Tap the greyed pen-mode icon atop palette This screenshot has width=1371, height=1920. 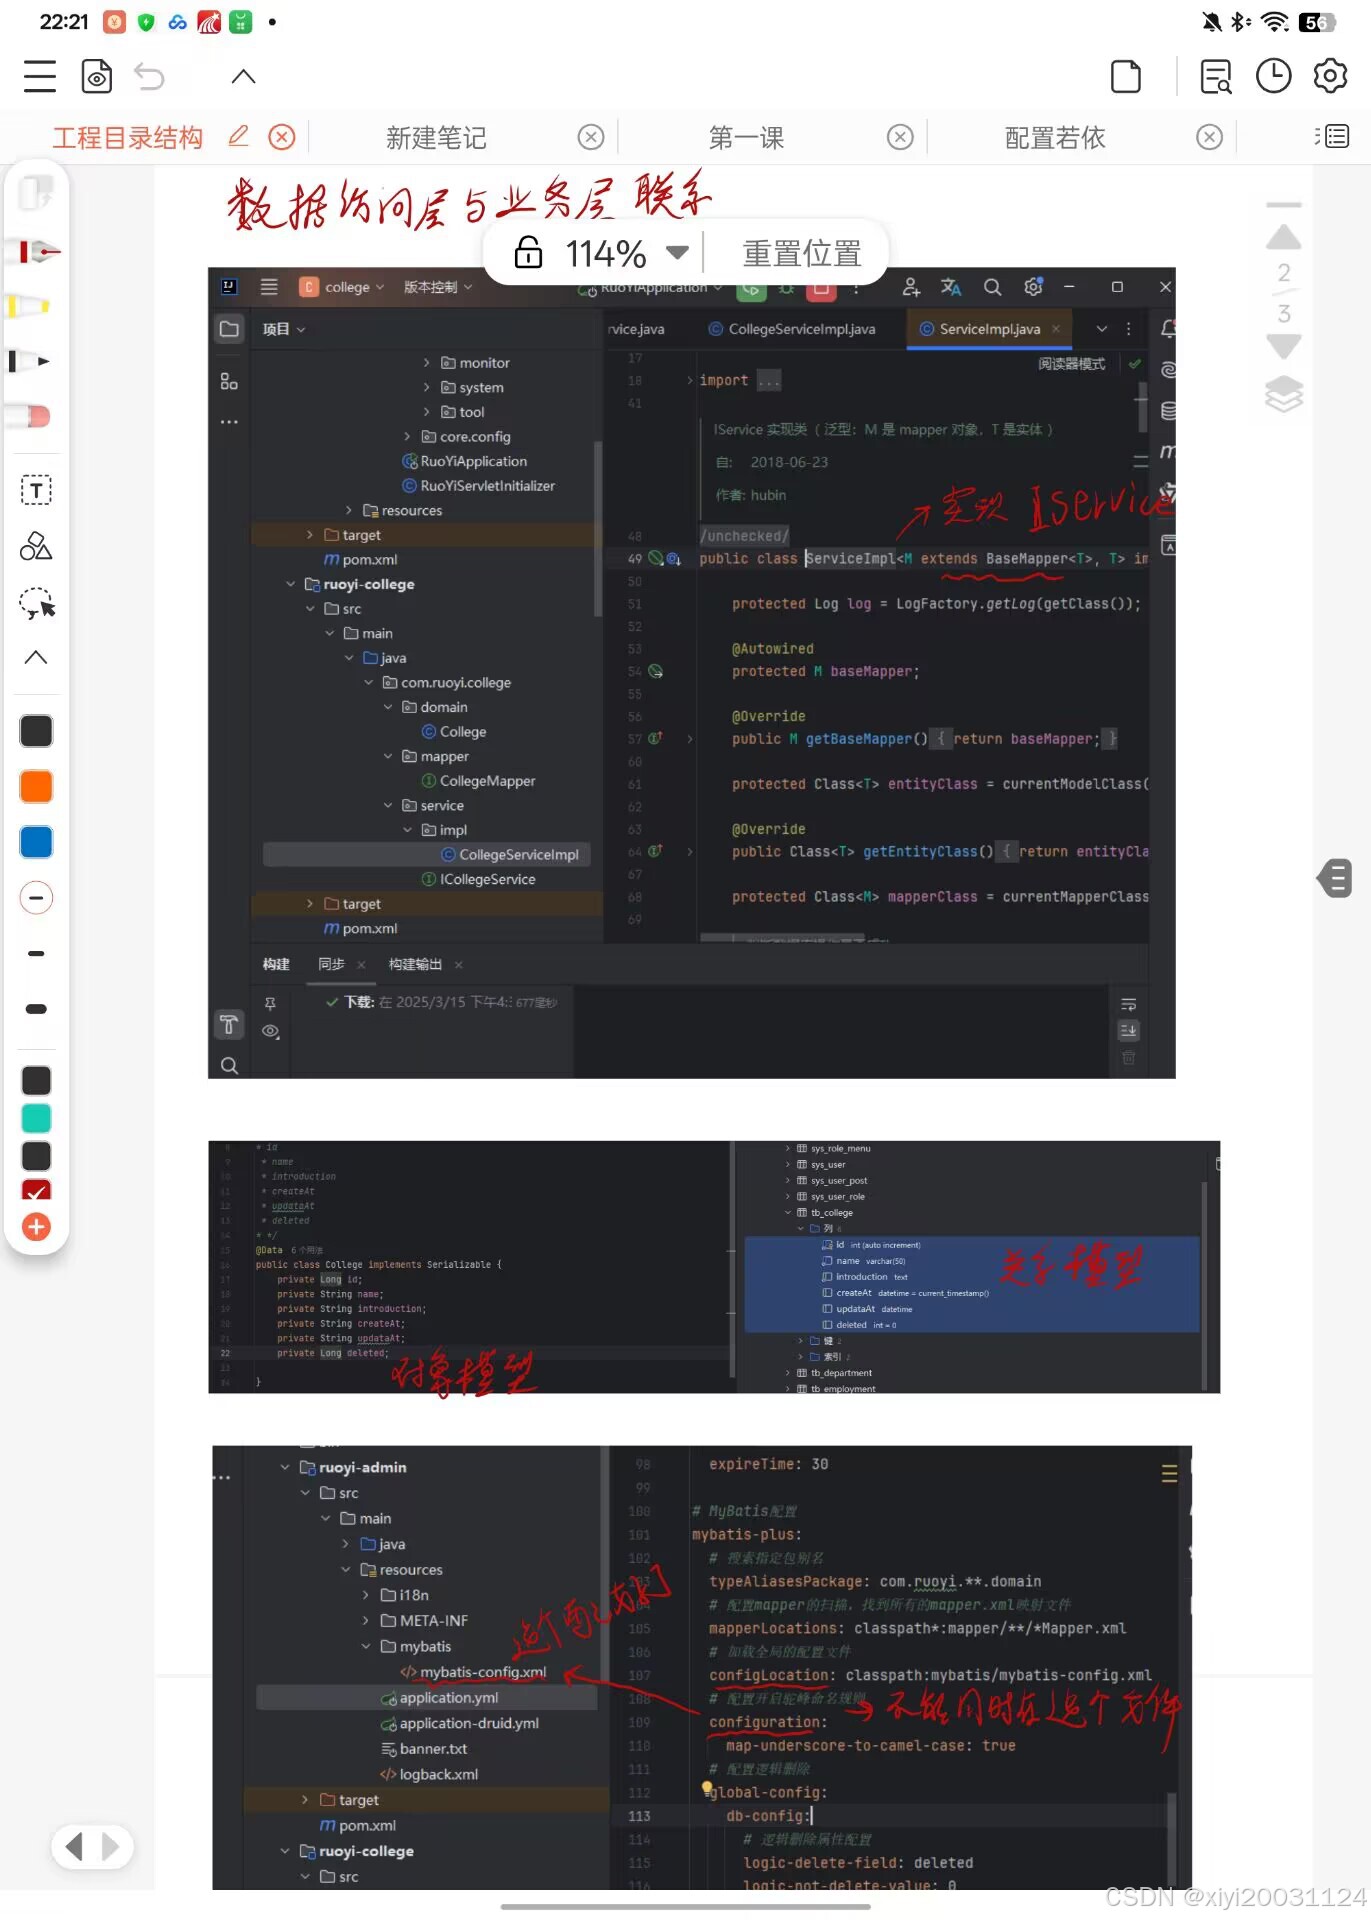37,192
